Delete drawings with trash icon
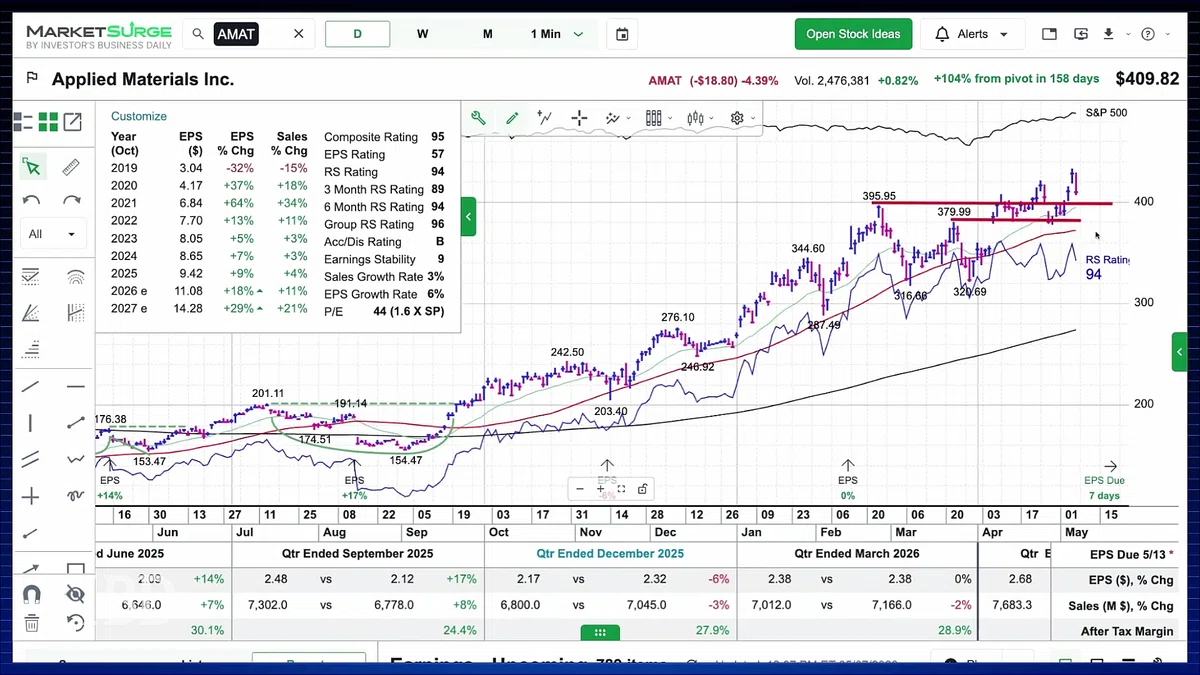Viewport: 1200px width, 675px height. pos(31,623)
